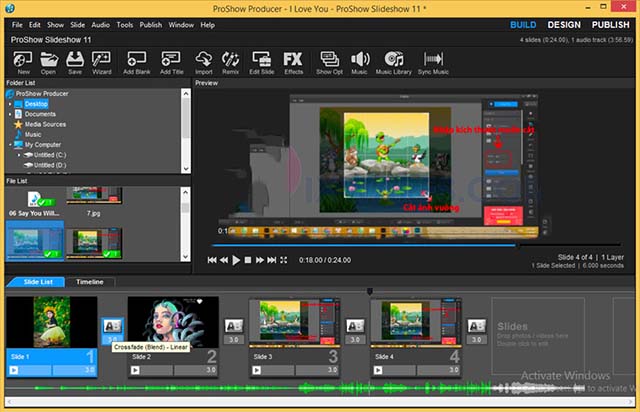Open the File menu
The image size is (640, 412).
17,25
